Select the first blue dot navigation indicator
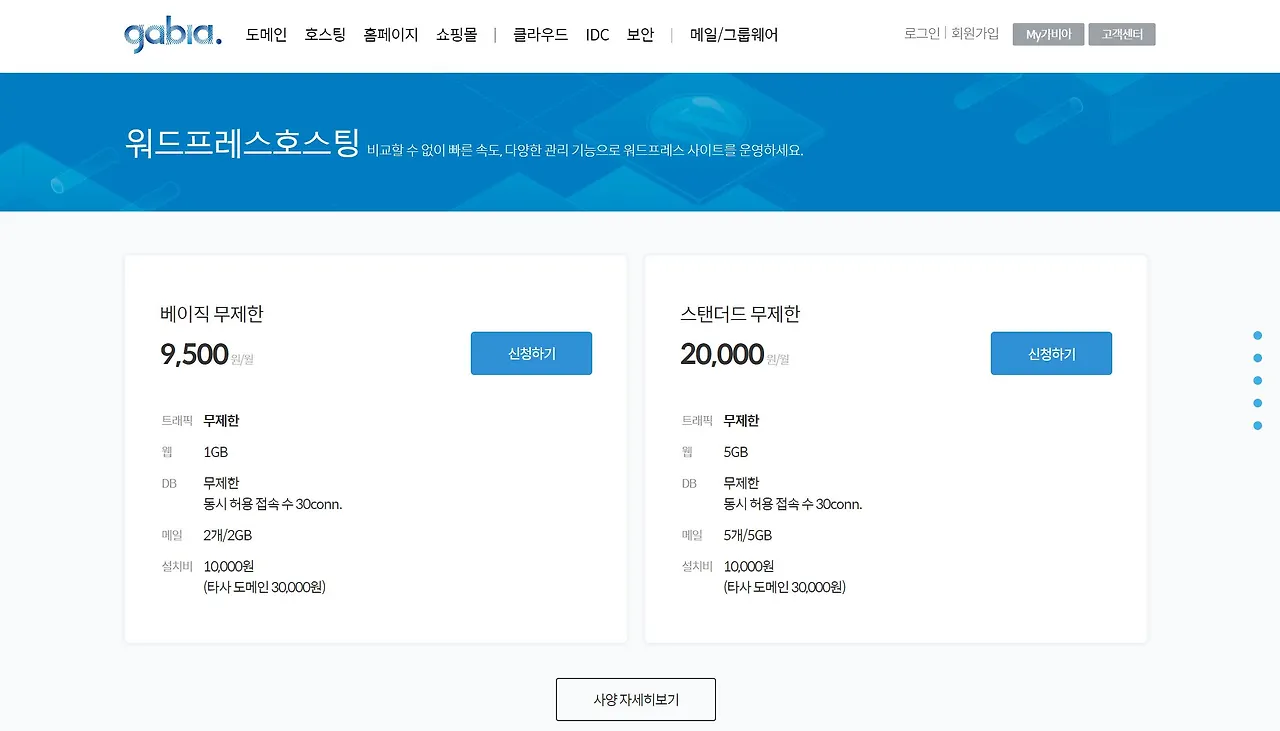 coord(1257,335)
